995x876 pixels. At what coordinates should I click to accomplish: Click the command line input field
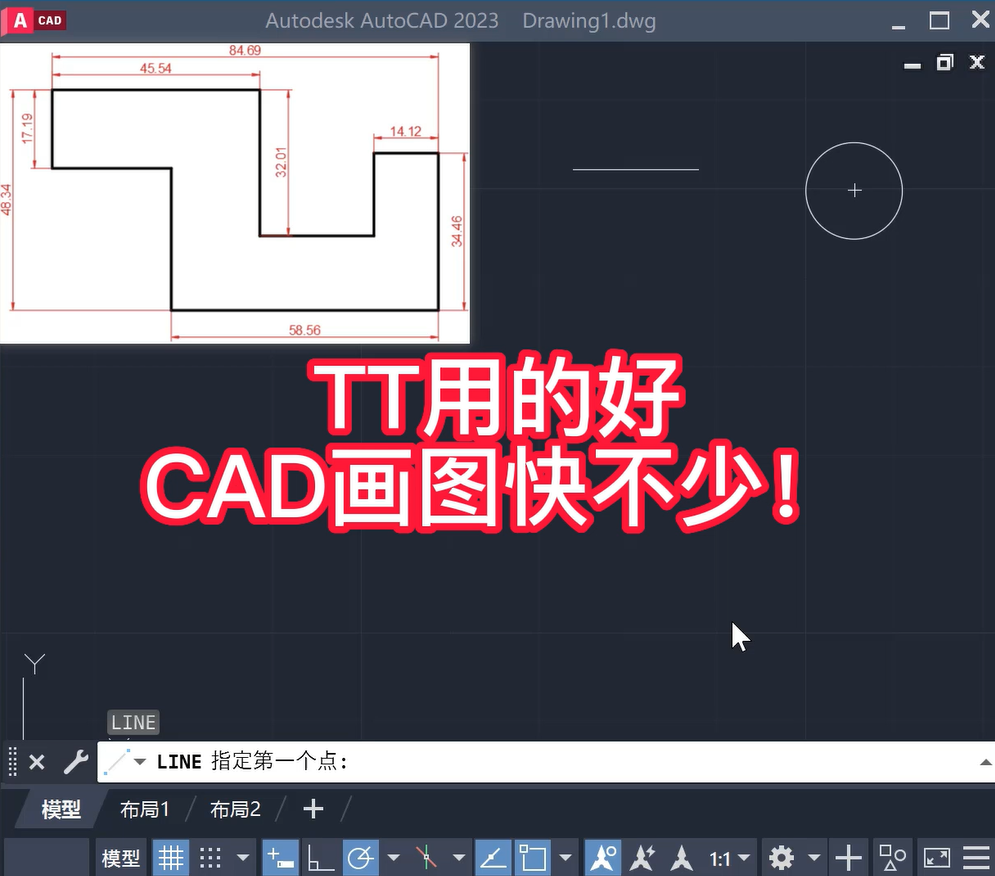click(x=546, y=761)
